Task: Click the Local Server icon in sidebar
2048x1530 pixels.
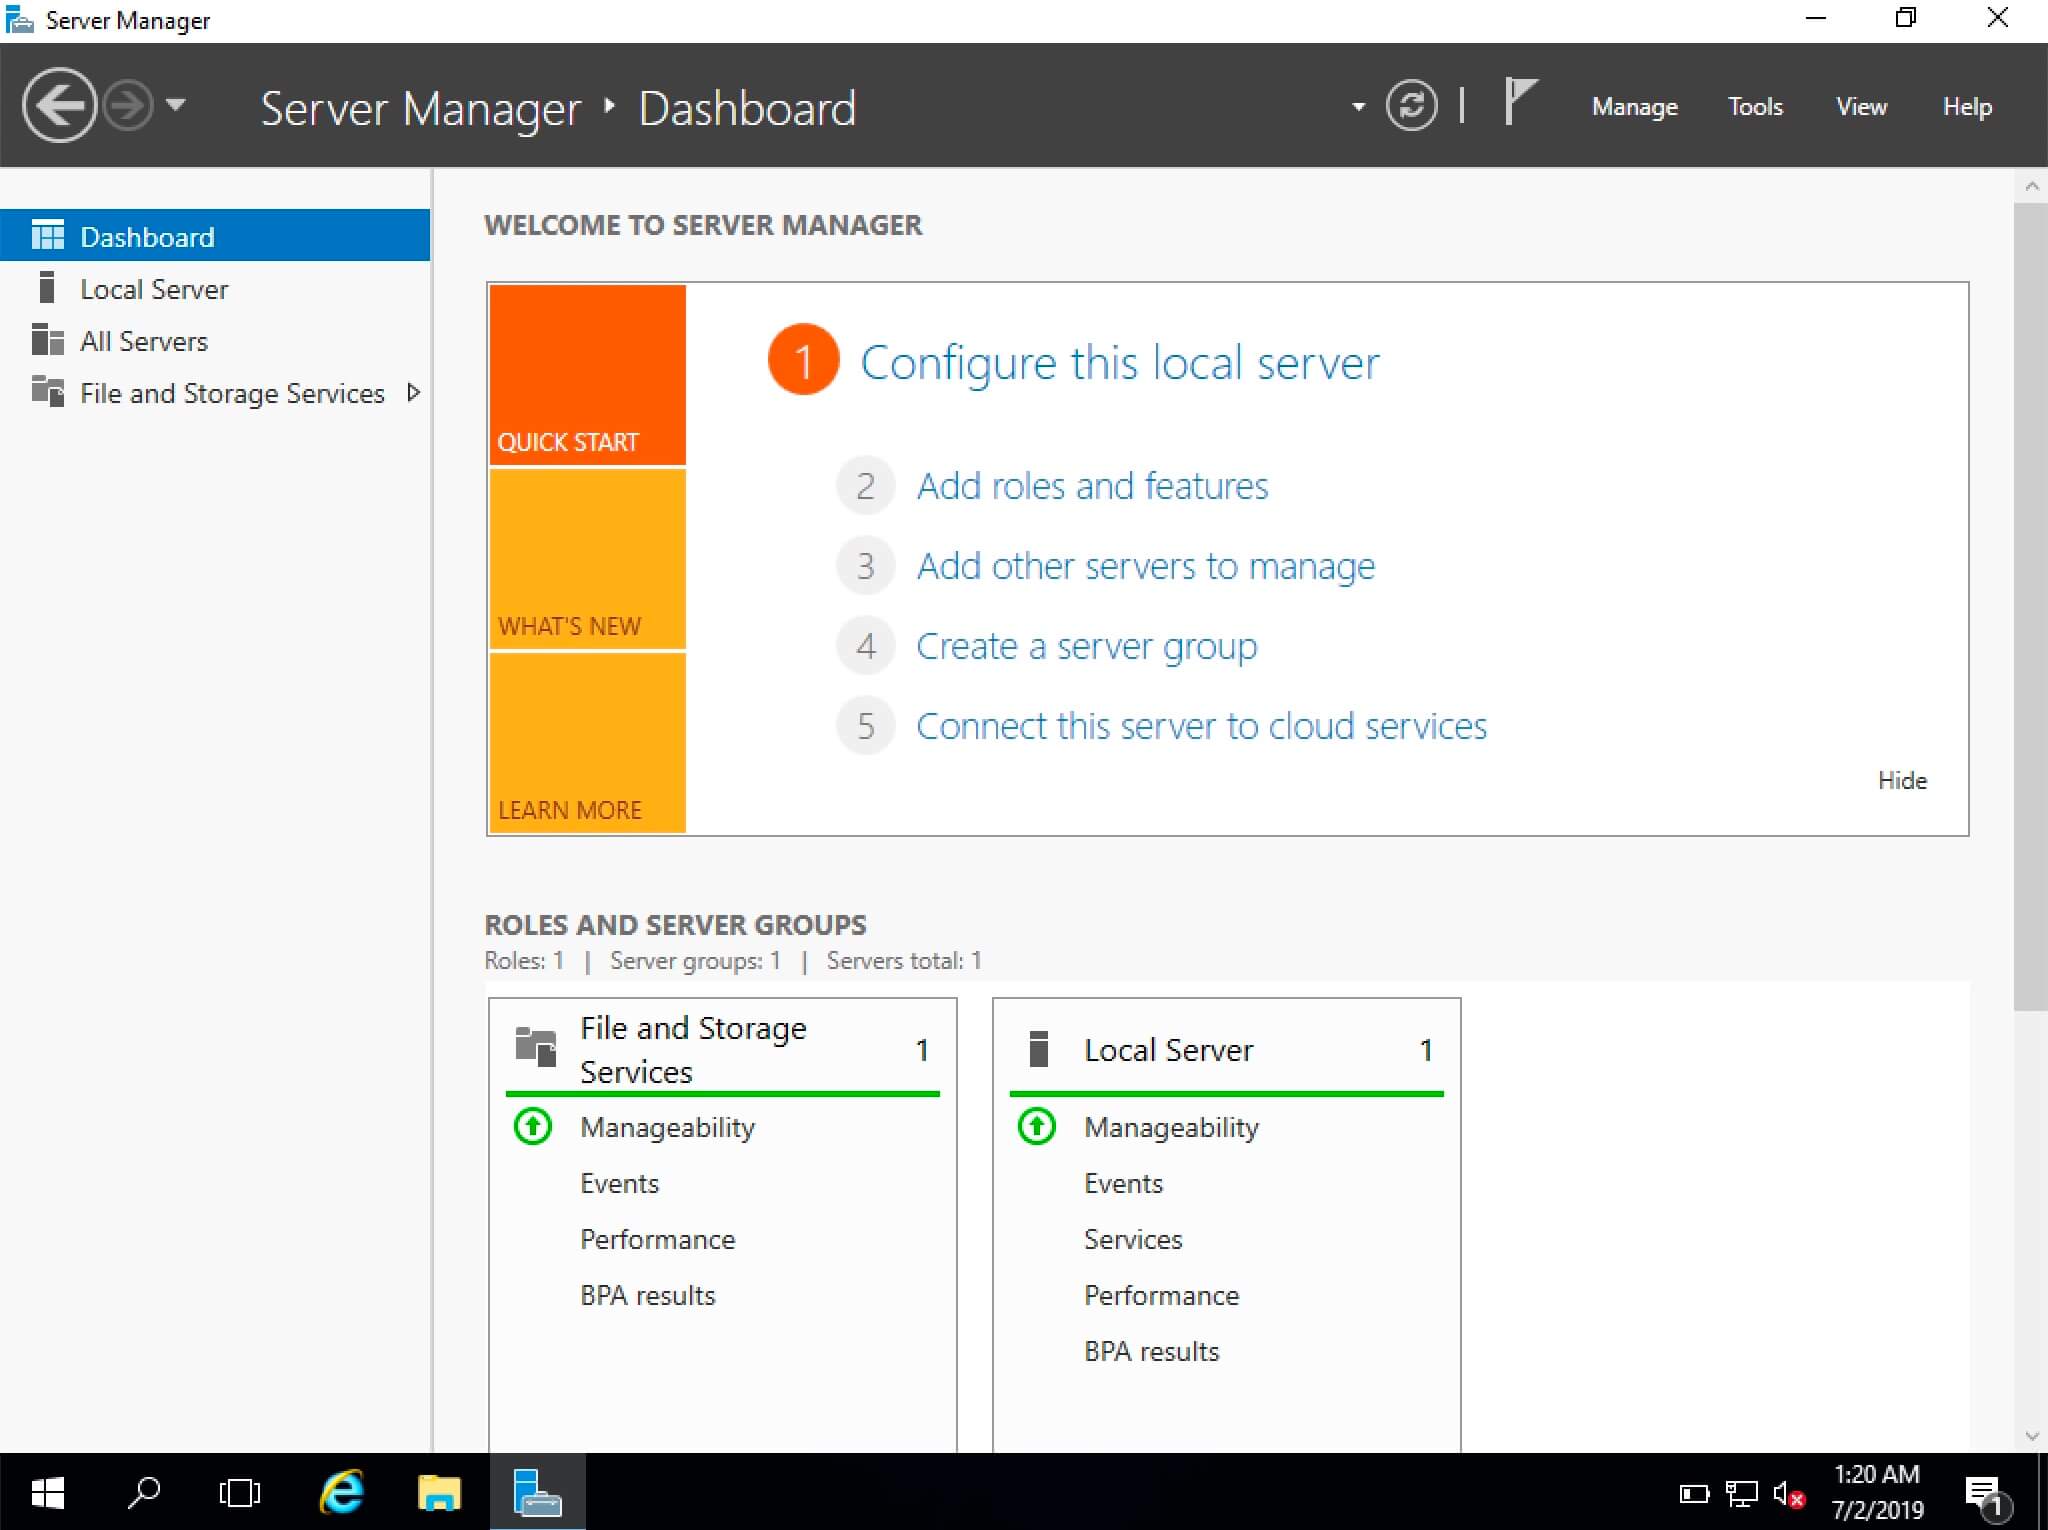Action: pyautogui.click(x=47, y=289)
